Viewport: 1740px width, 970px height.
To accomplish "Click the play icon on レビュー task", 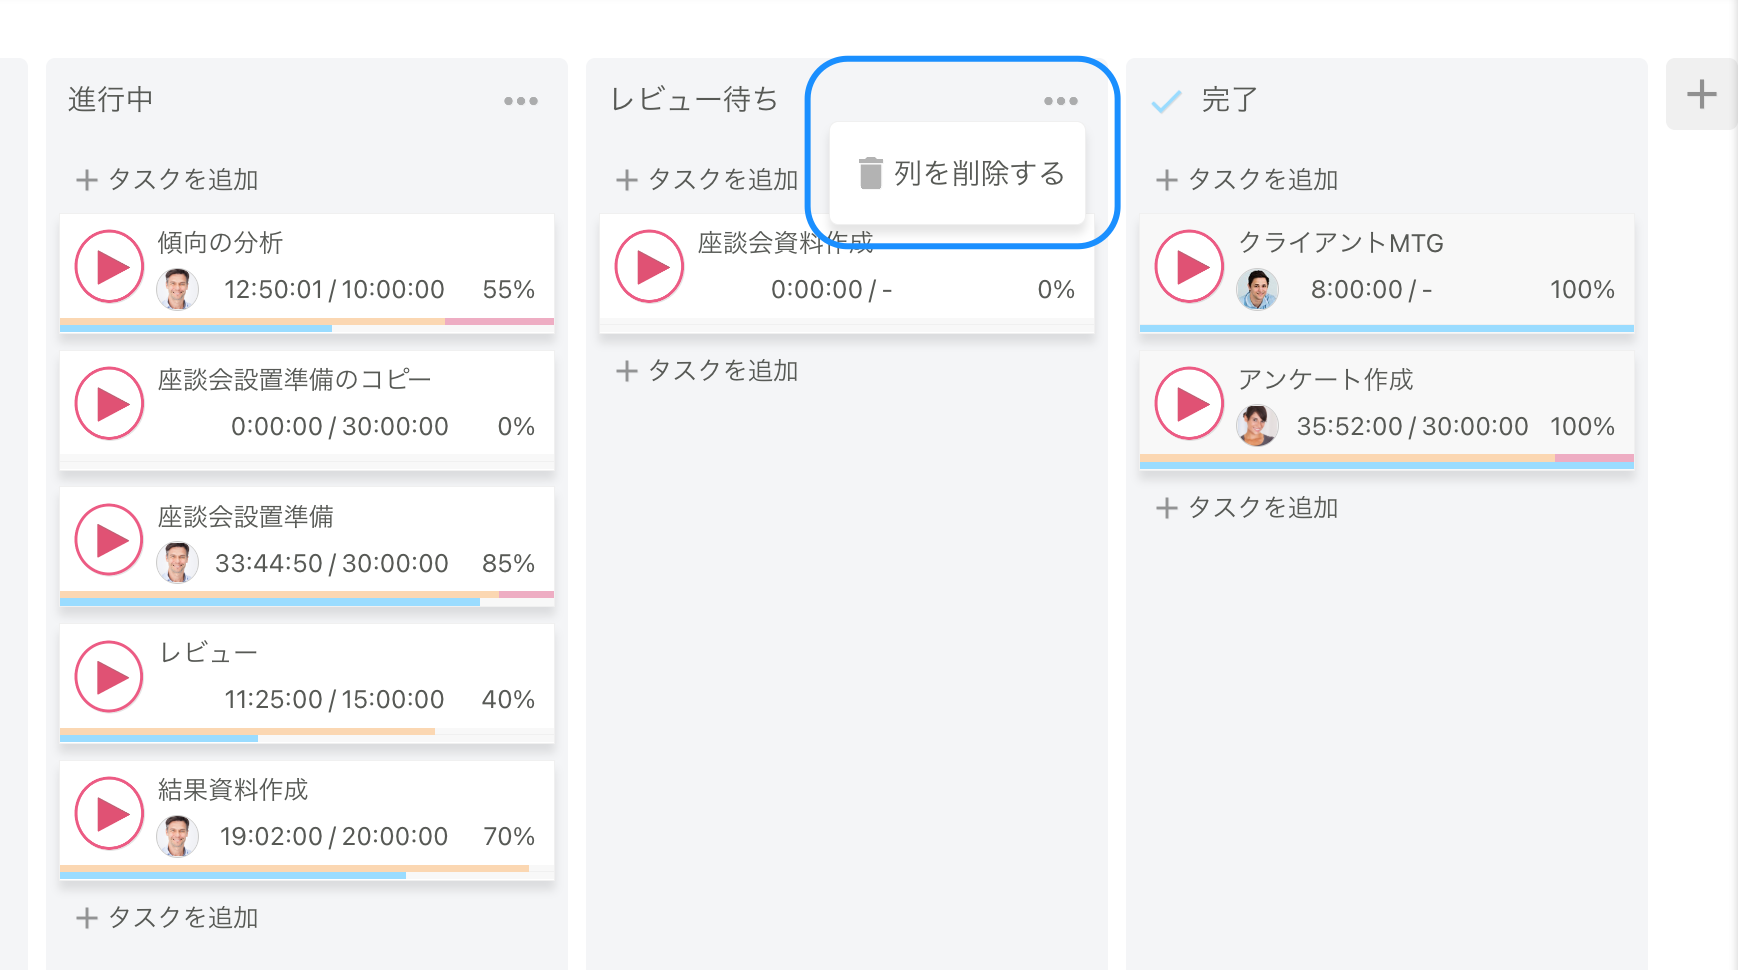I will tap(108, 676).
